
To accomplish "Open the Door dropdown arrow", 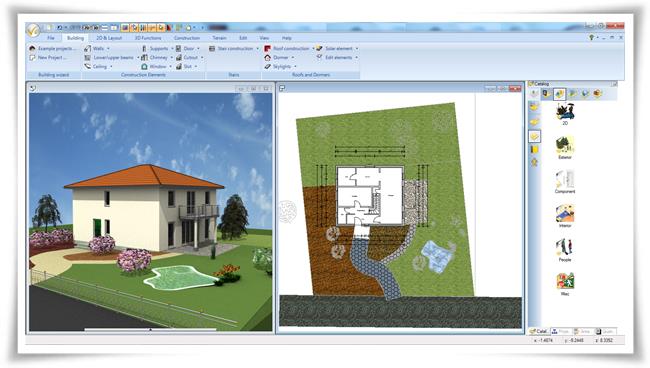I will [x=198, y=48].
